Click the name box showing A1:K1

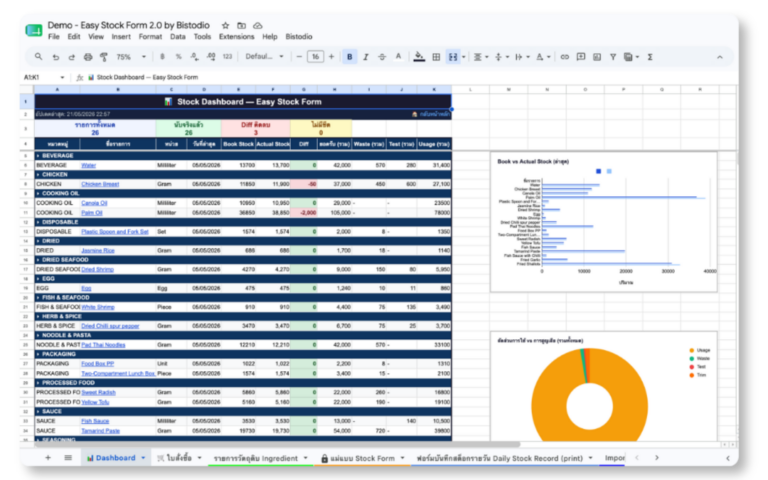tap(44, 77)
